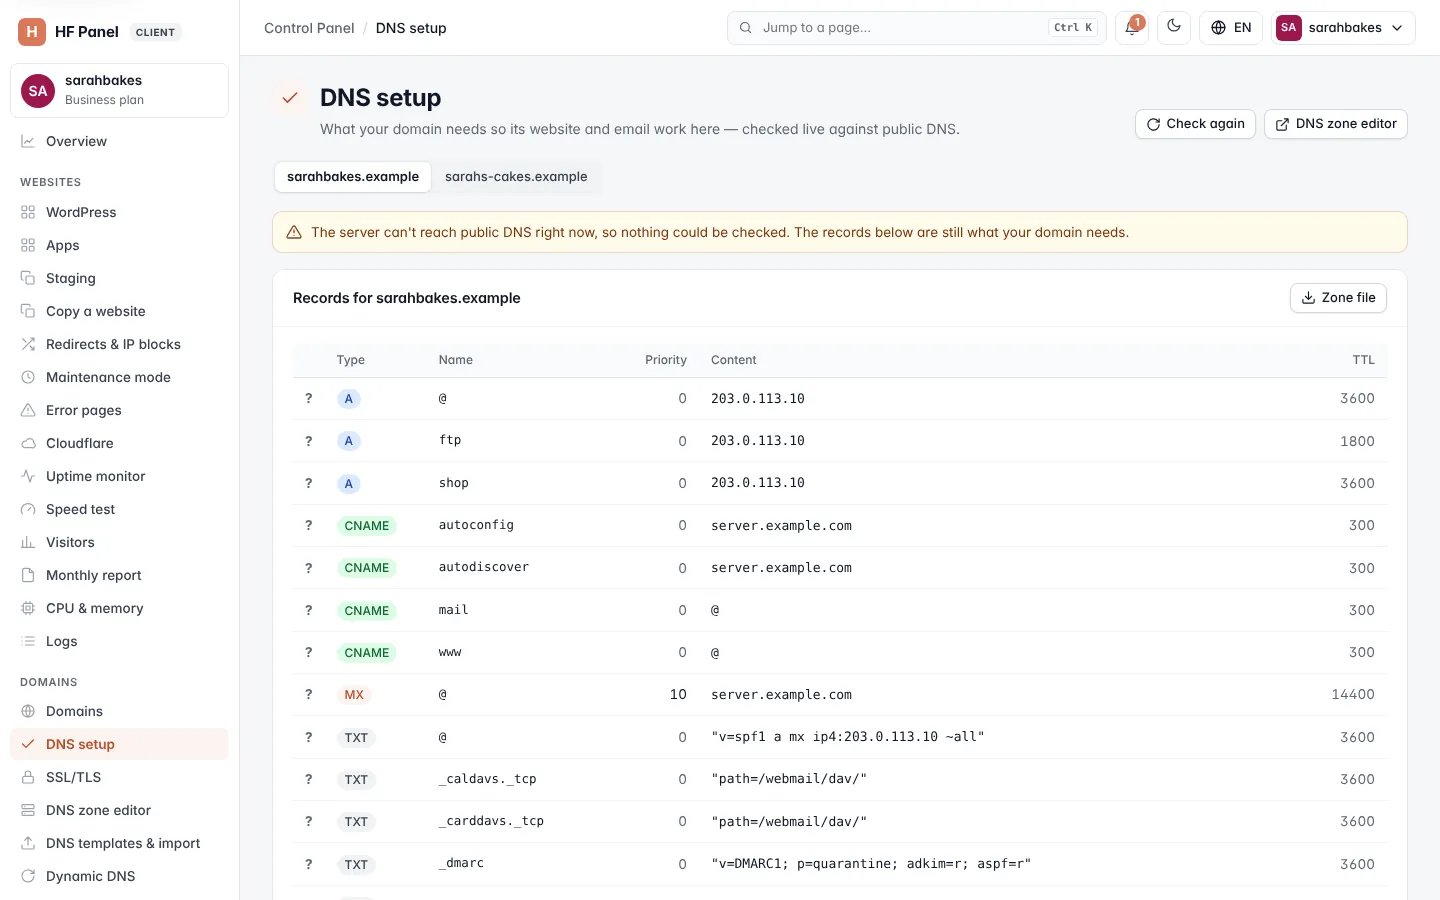Click the Check again button

(x=1195, y=124)
